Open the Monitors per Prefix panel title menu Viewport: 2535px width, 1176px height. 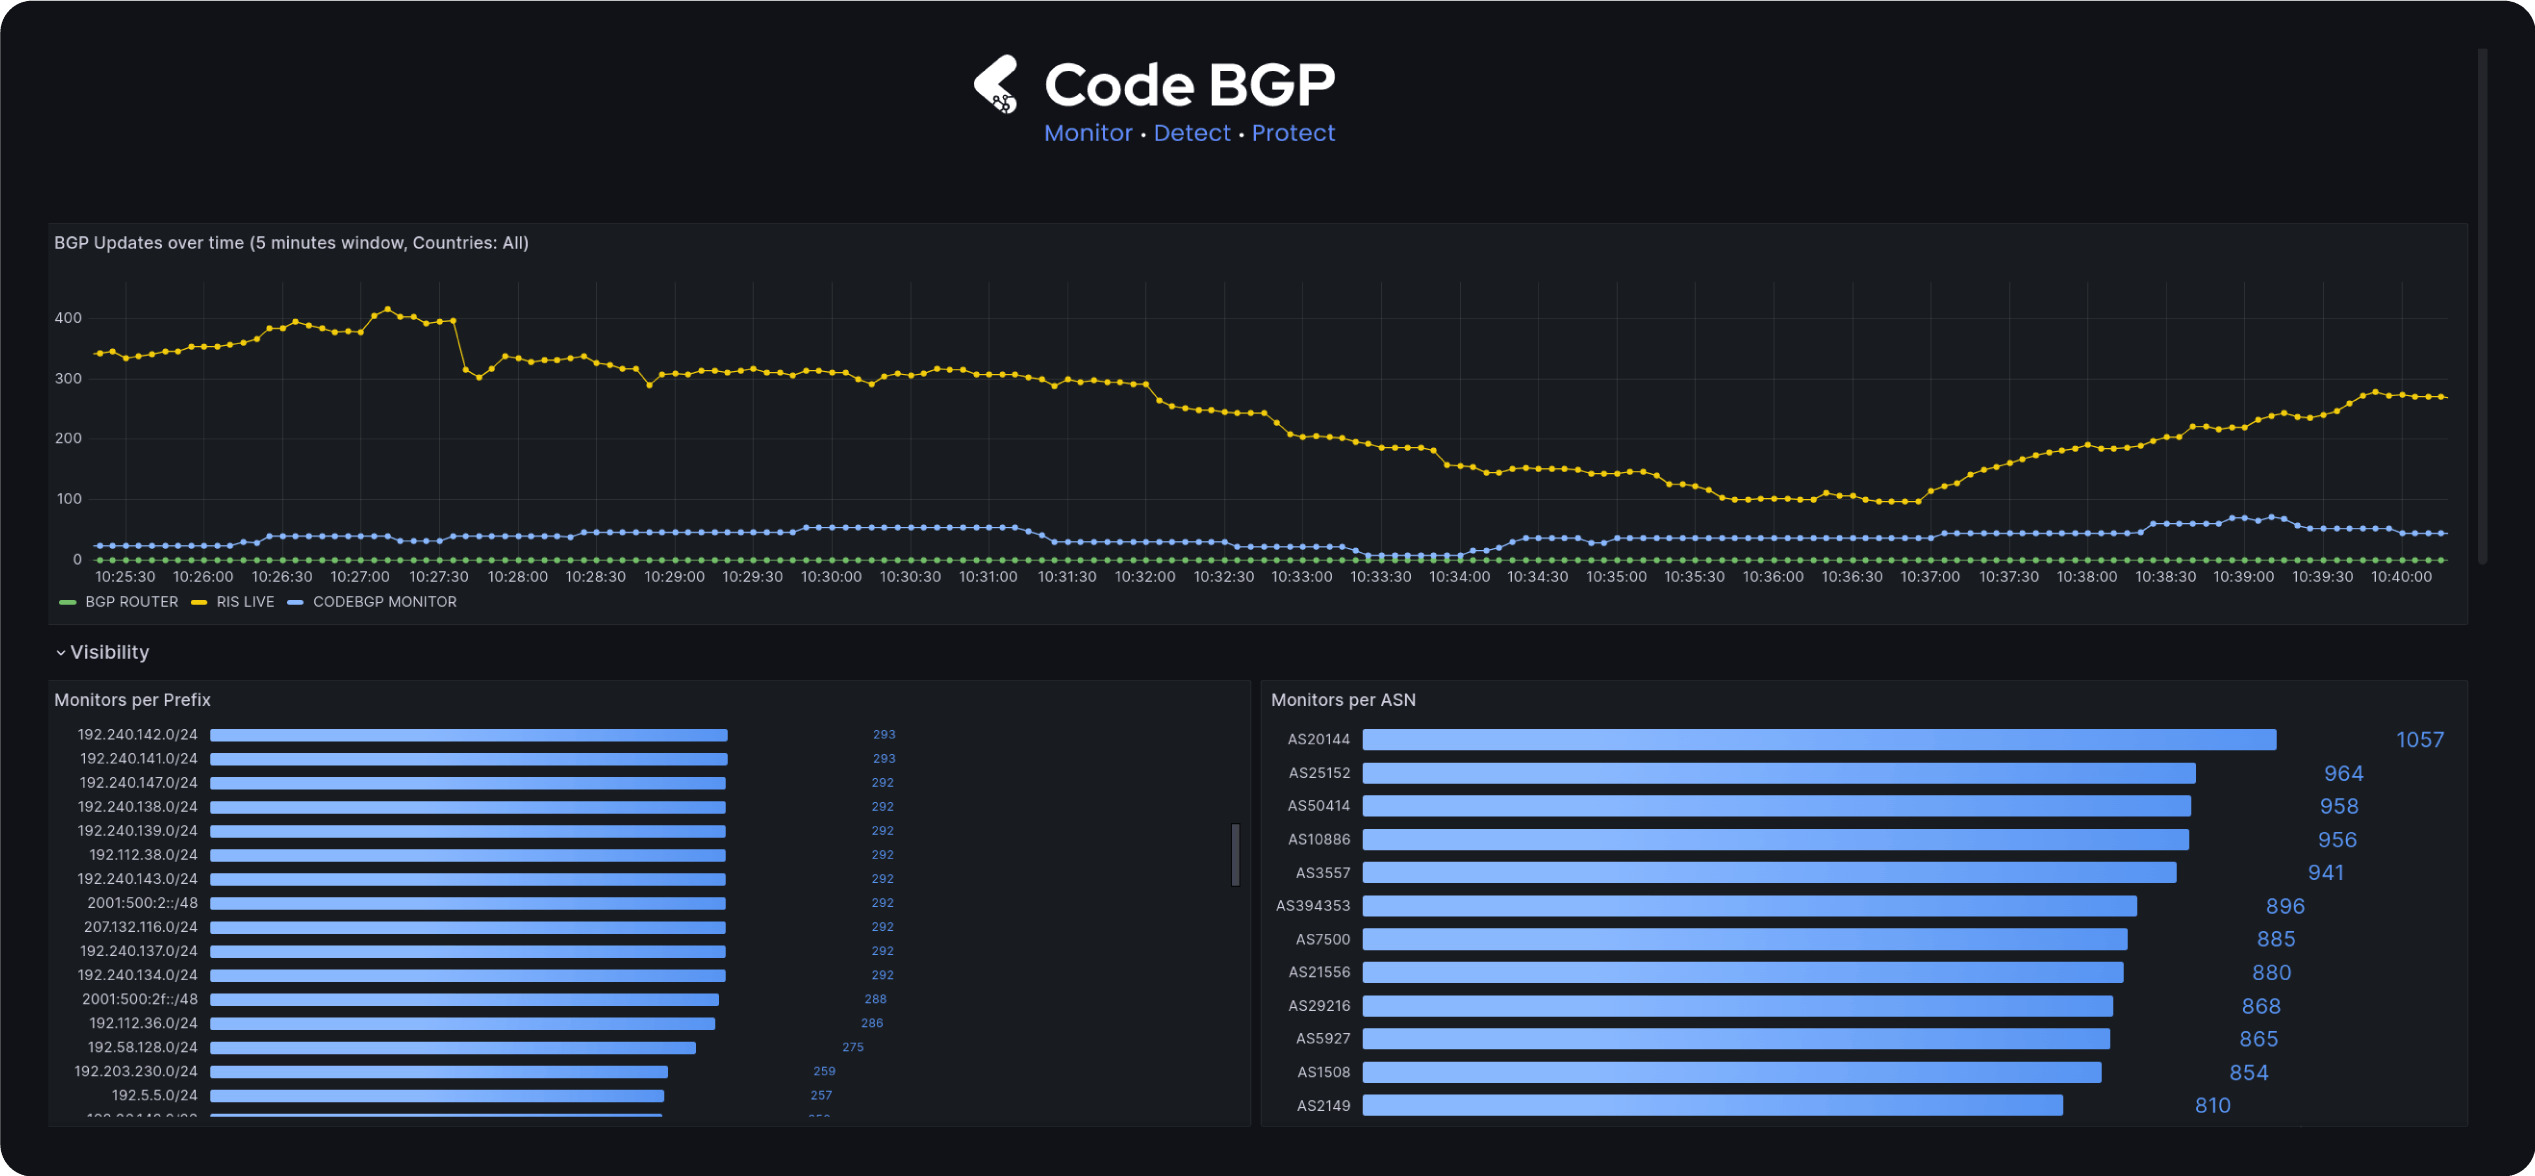point(132,700)
